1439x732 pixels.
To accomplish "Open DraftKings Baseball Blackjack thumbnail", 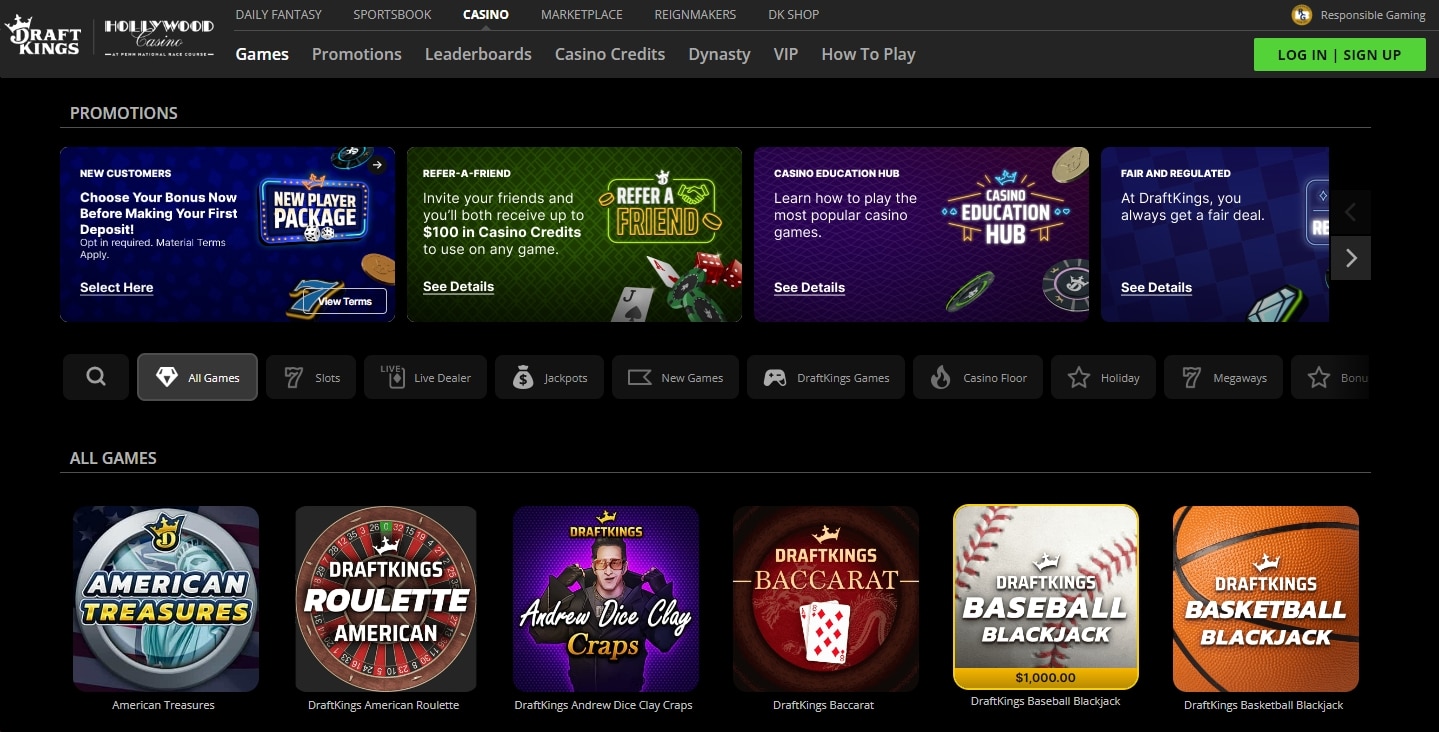I will [1046, 596].
